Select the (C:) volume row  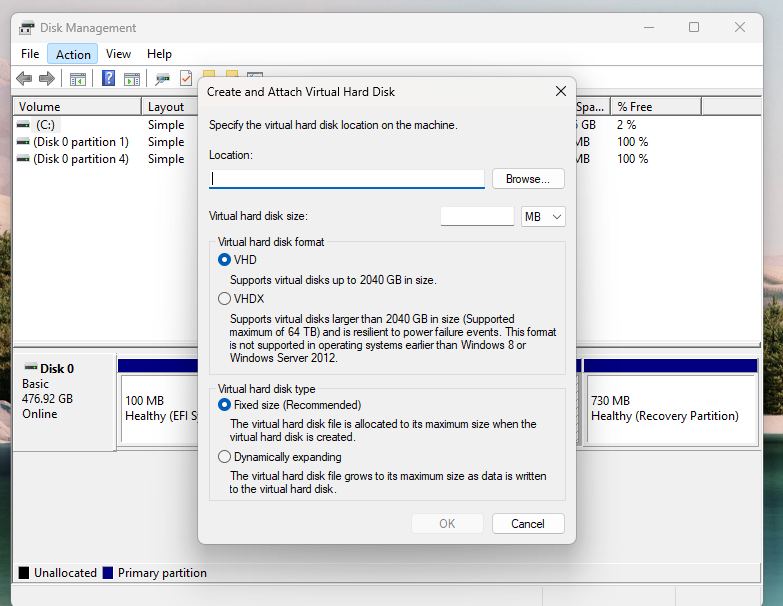(45, 124)
